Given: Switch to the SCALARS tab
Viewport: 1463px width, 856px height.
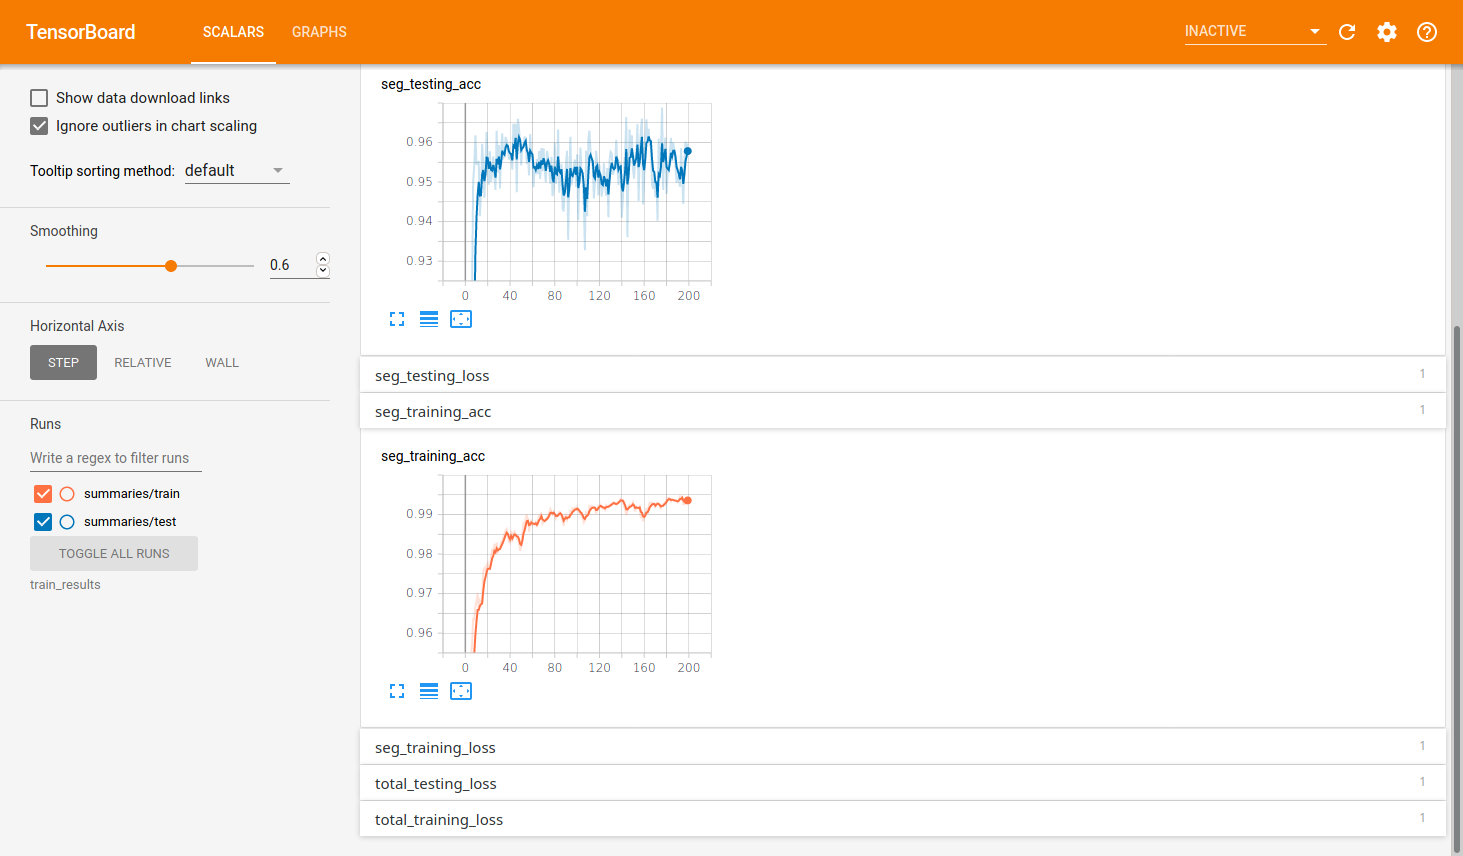Looking at the screenshot, I should [233, 32].
